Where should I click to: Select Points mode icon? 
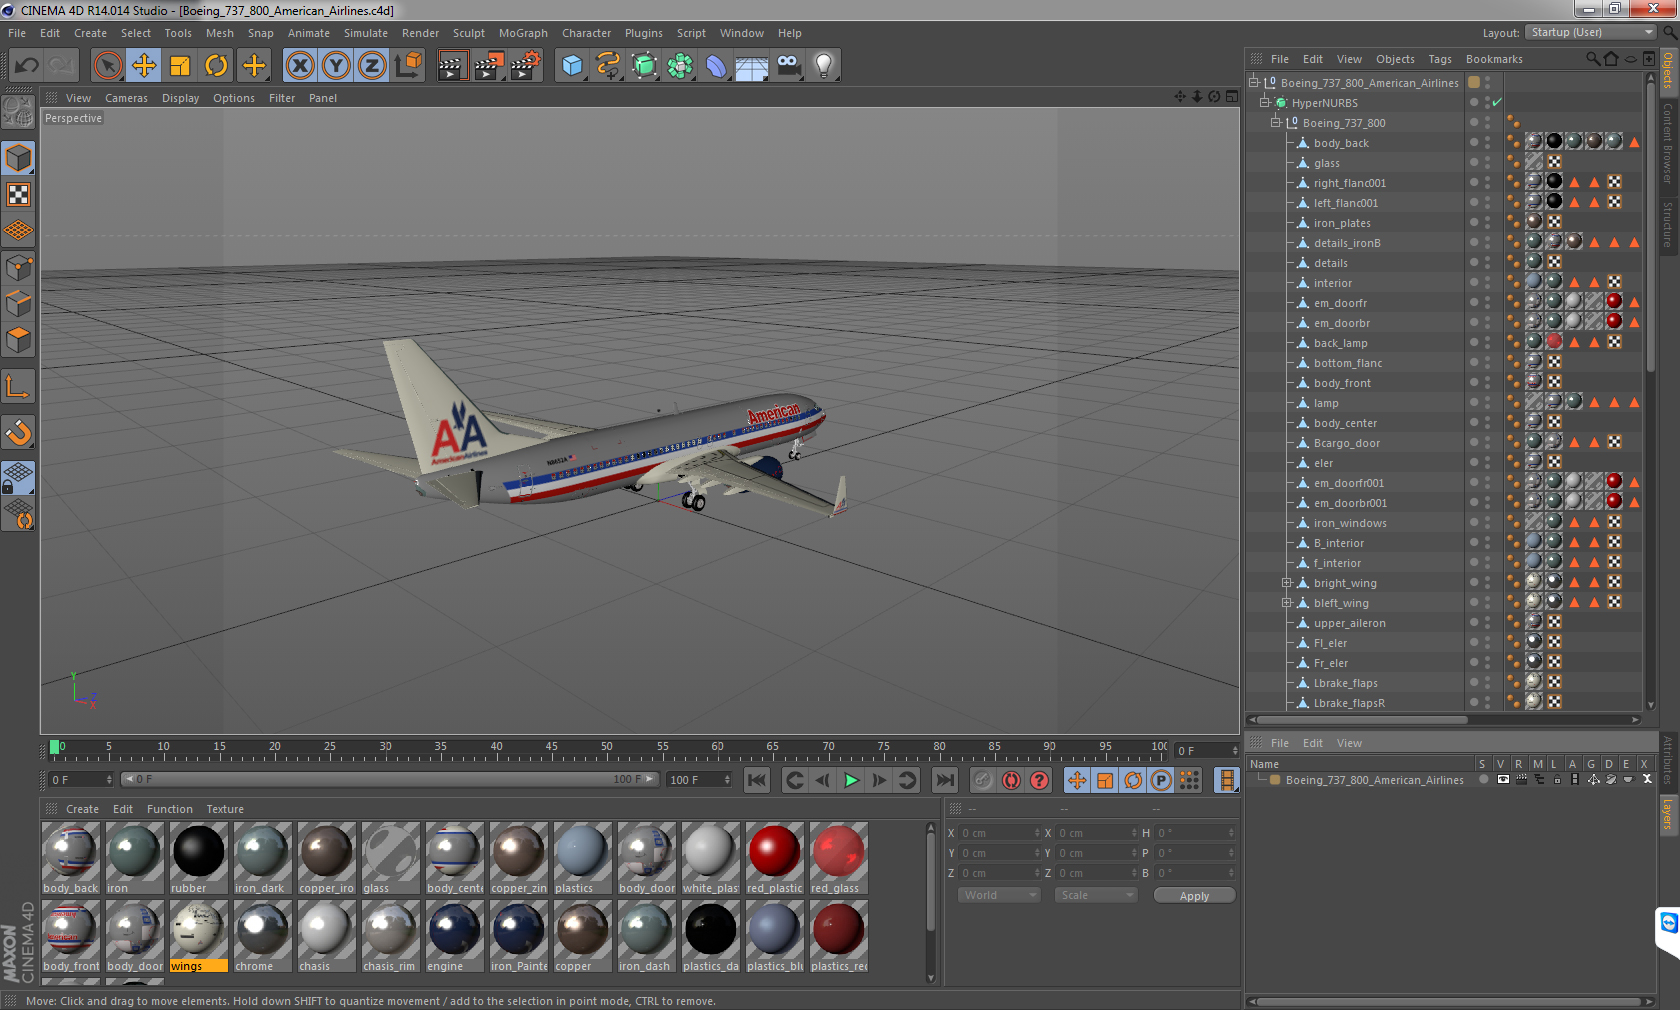point(18,267)
